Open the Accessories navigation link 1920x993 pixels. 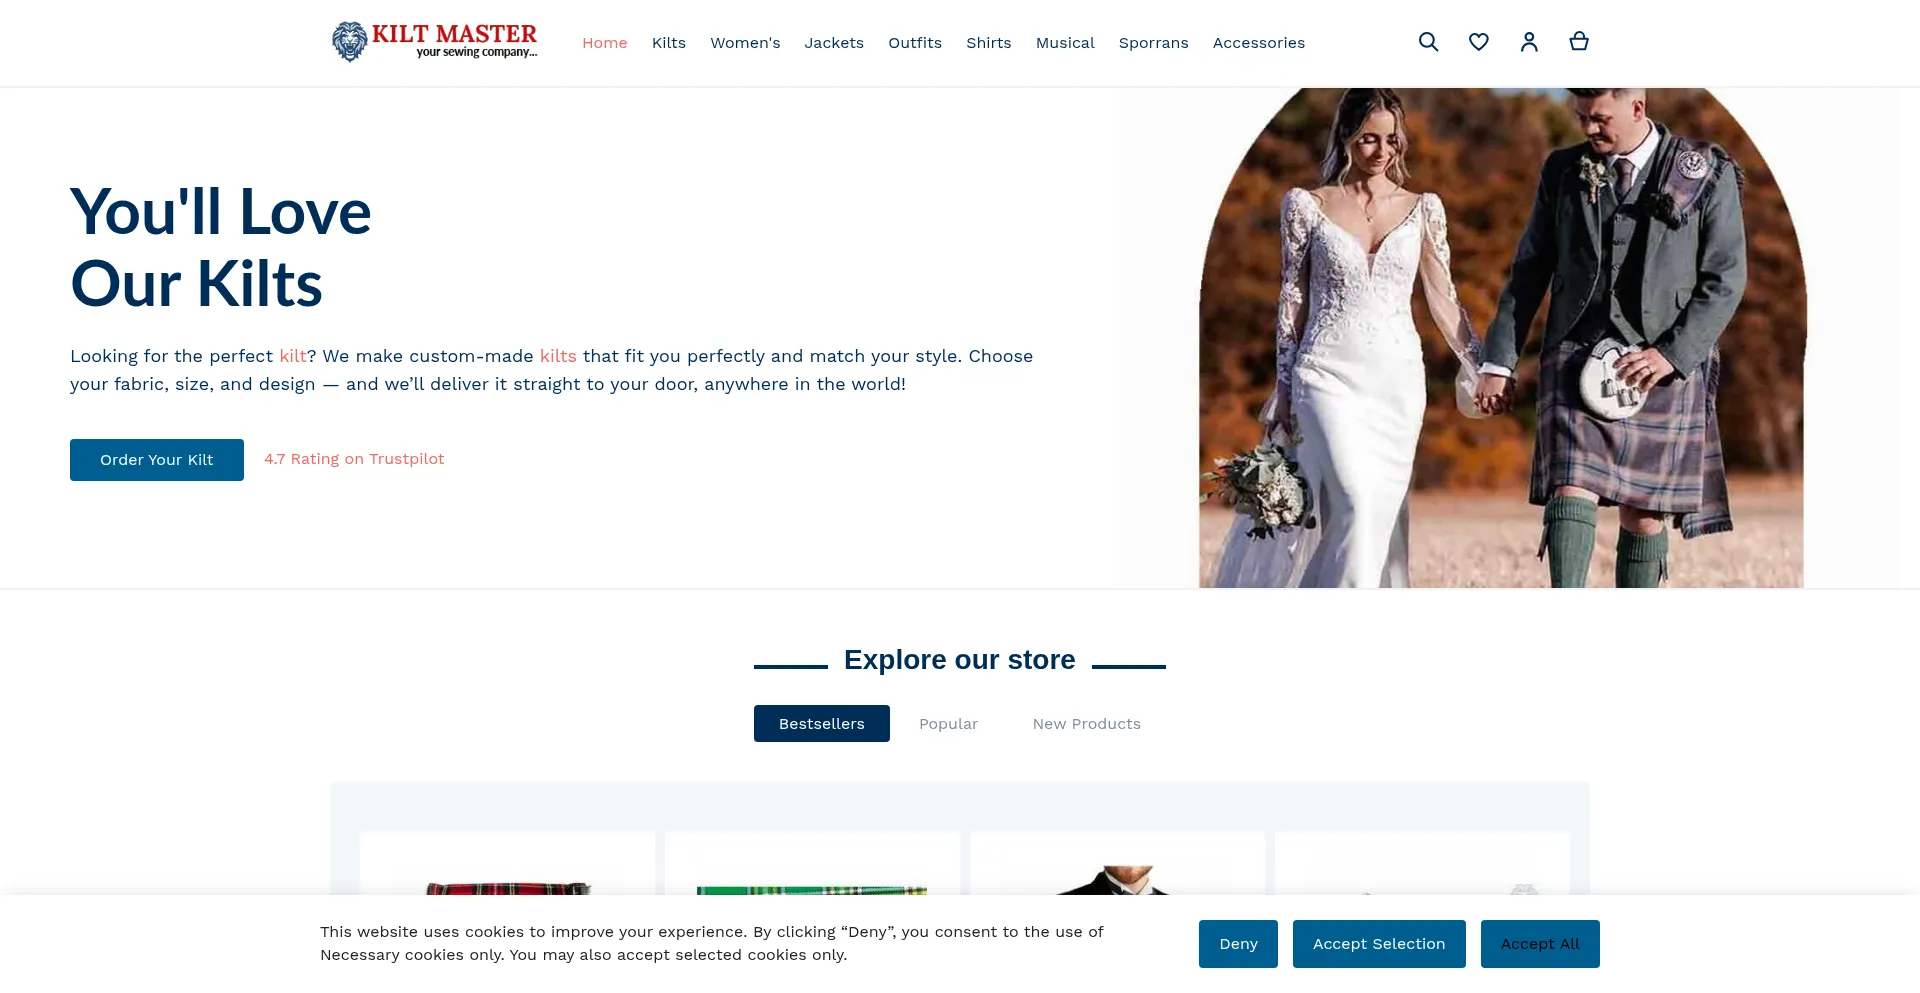1258,42
